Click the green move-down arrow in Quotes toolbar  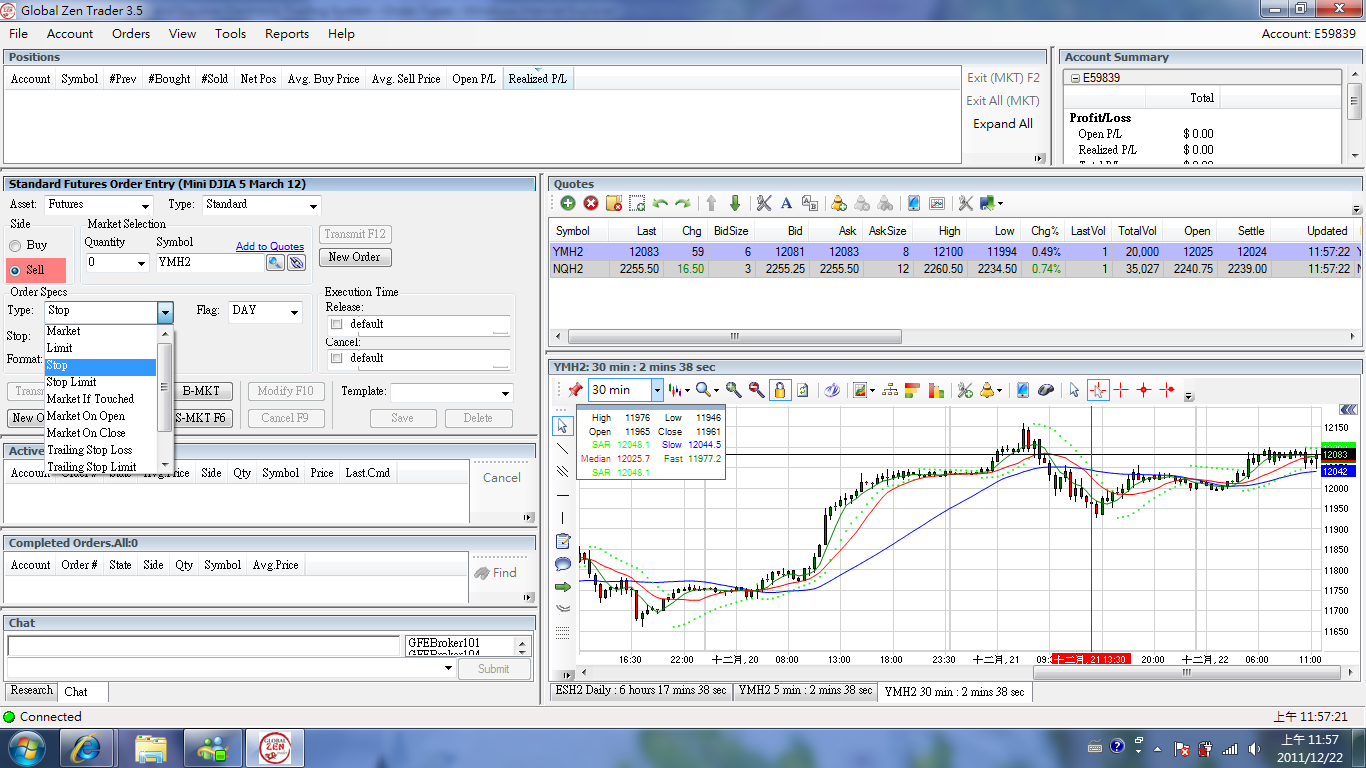[x=735, y=203]
